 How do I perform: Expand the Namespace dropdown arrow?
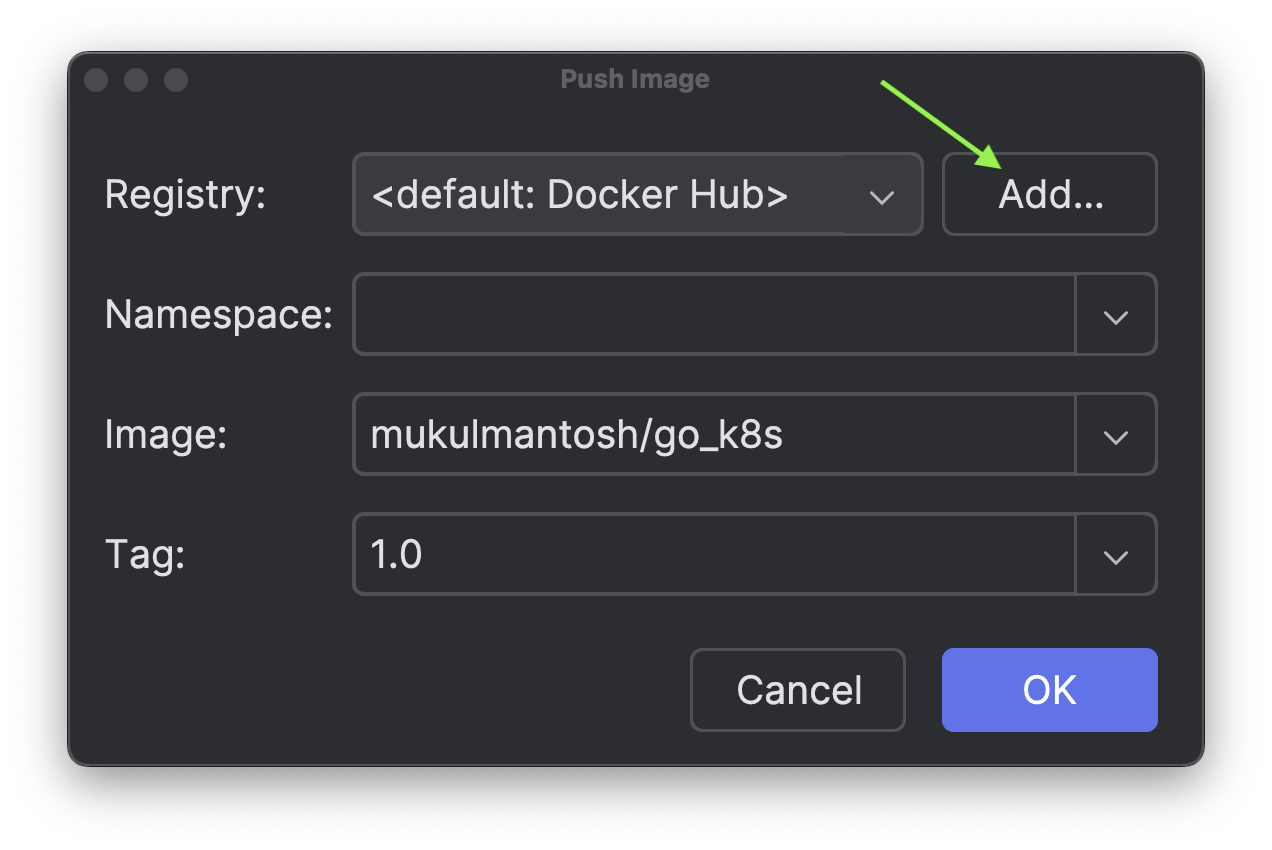click(1116, 314)
